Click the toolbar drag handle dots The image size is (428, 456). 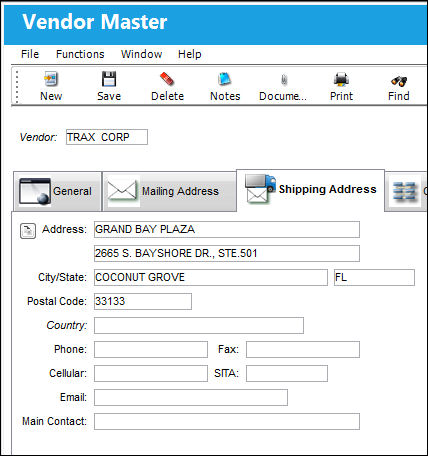(x=17, y=86)
